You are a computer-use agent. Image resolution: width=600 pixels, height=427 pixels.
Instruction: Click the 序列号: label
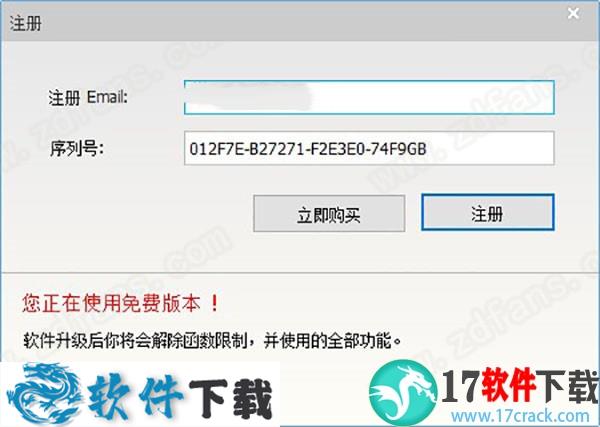click(x=77, y=148)
